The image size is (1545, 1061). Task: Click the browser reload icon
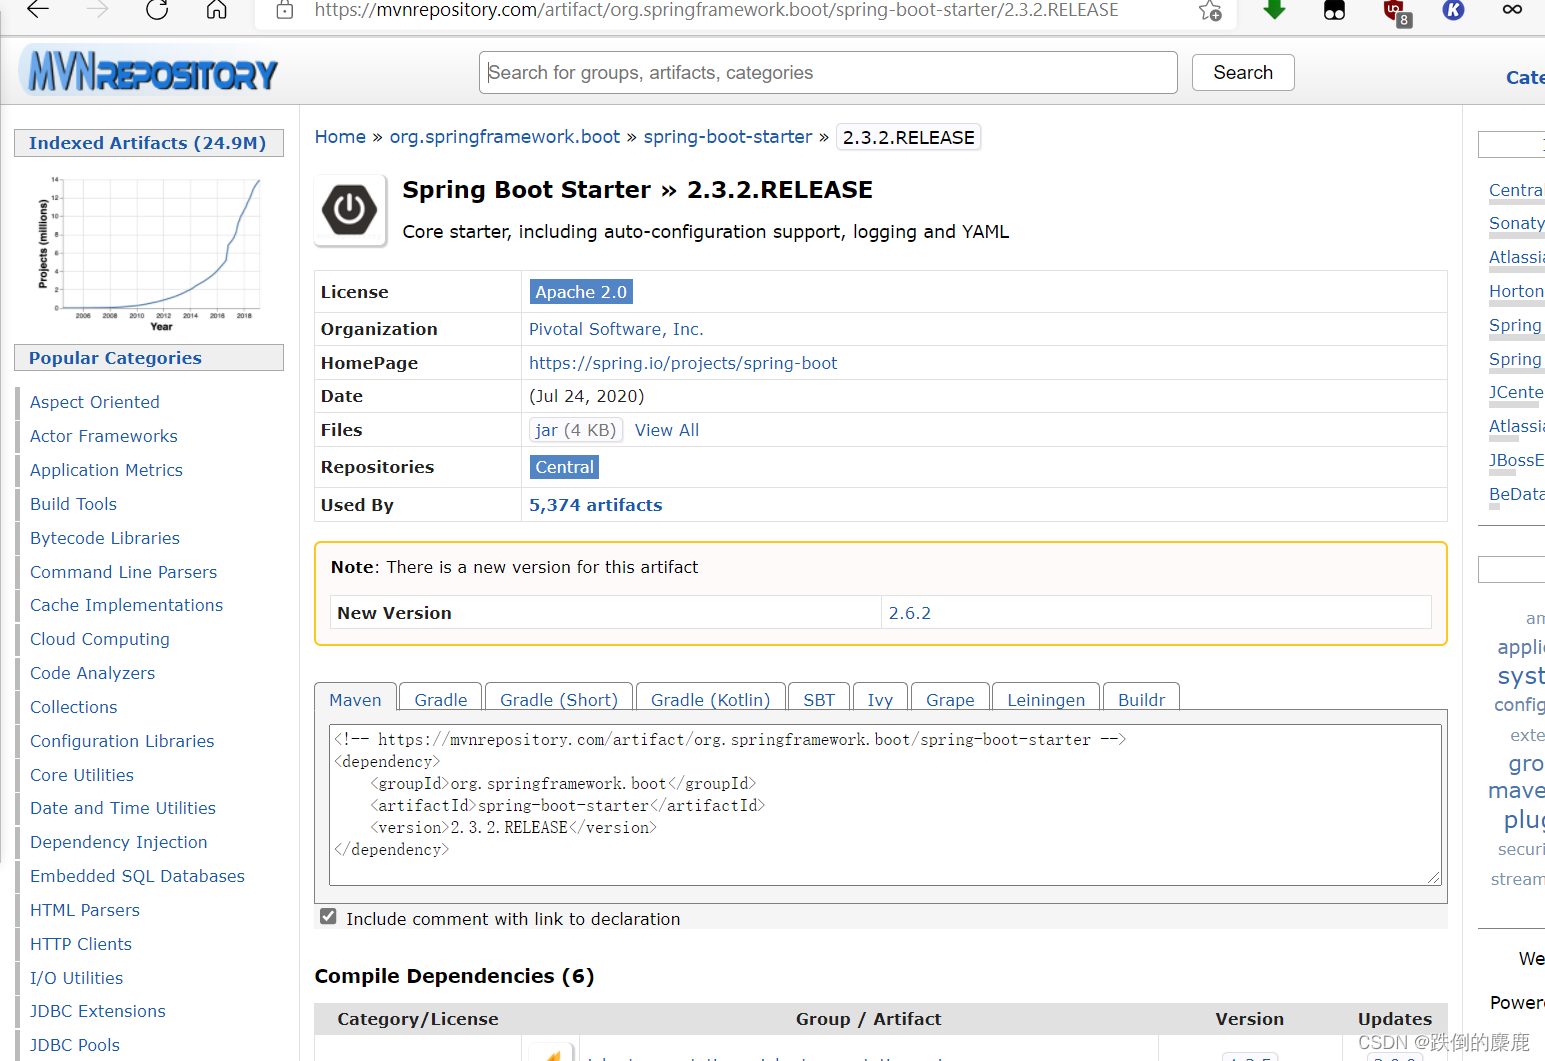[x=157, y=10]
